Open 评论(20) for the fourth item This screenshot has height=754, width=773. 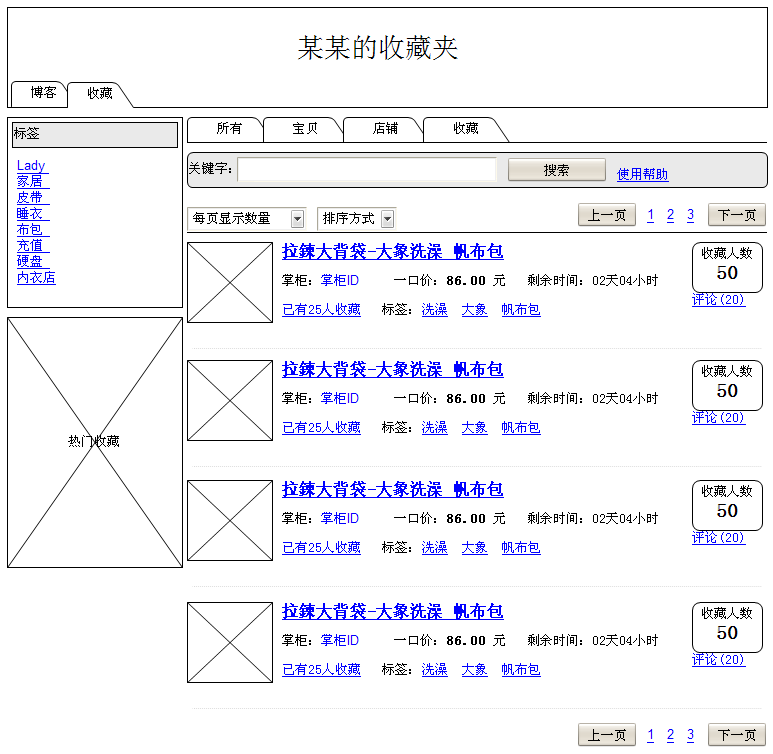pyautogui.click(x=718, y=660)
